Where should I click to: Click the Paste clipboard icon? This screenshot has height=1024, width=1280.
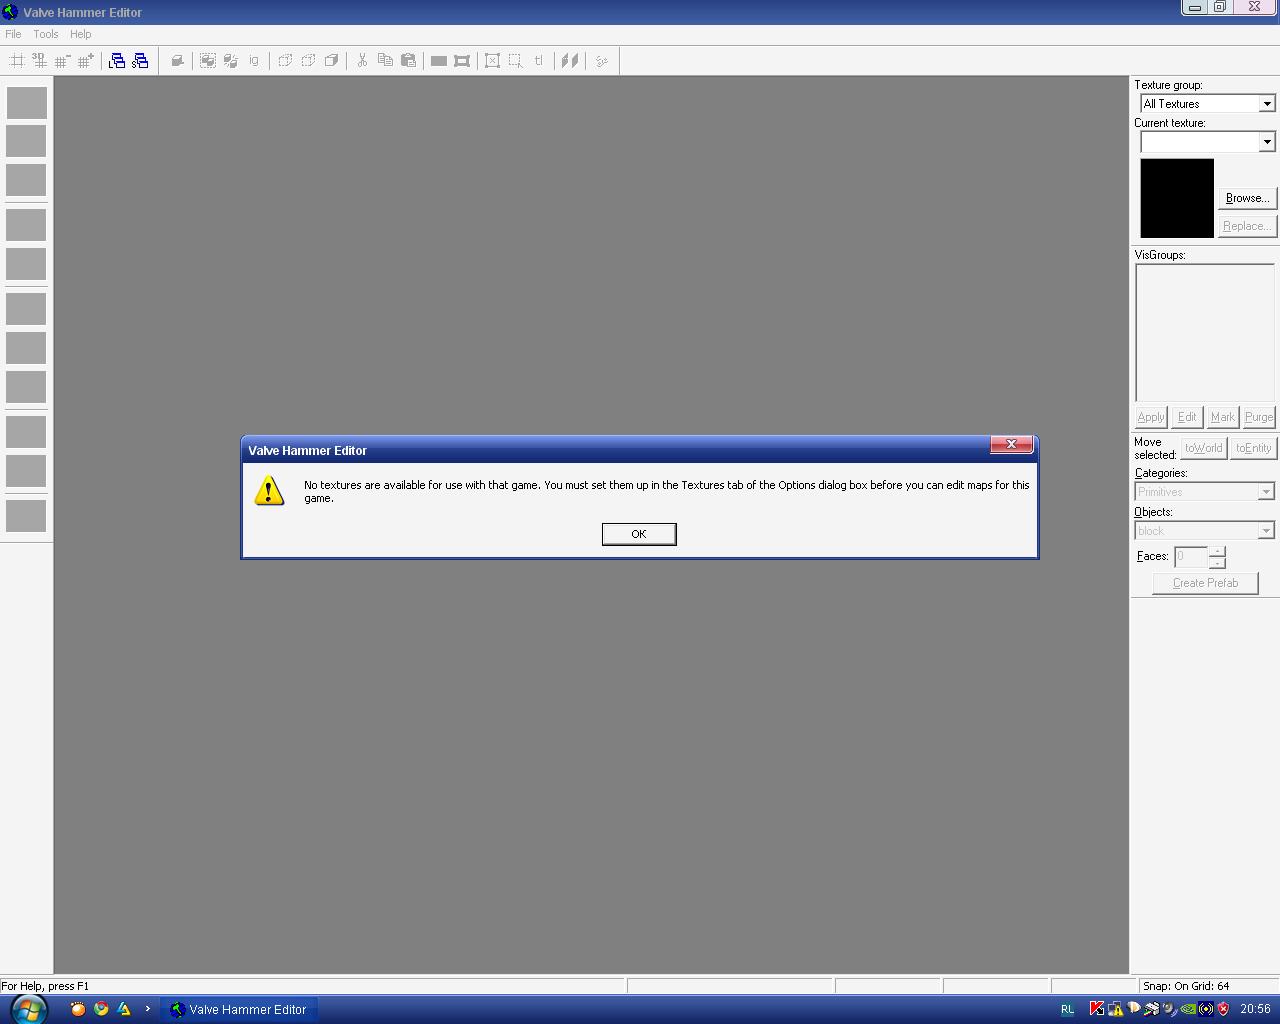click(x=408, y=61)
